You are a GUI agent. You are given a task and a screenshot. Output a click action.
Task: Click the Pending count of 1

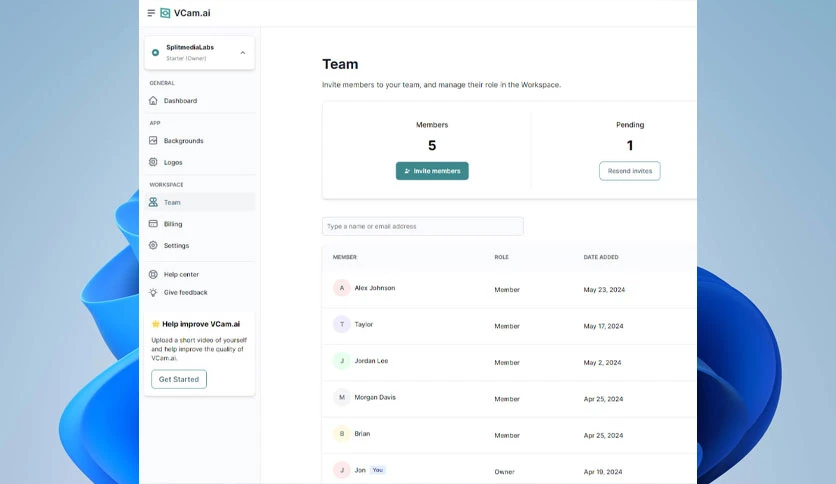coord(630,146)
